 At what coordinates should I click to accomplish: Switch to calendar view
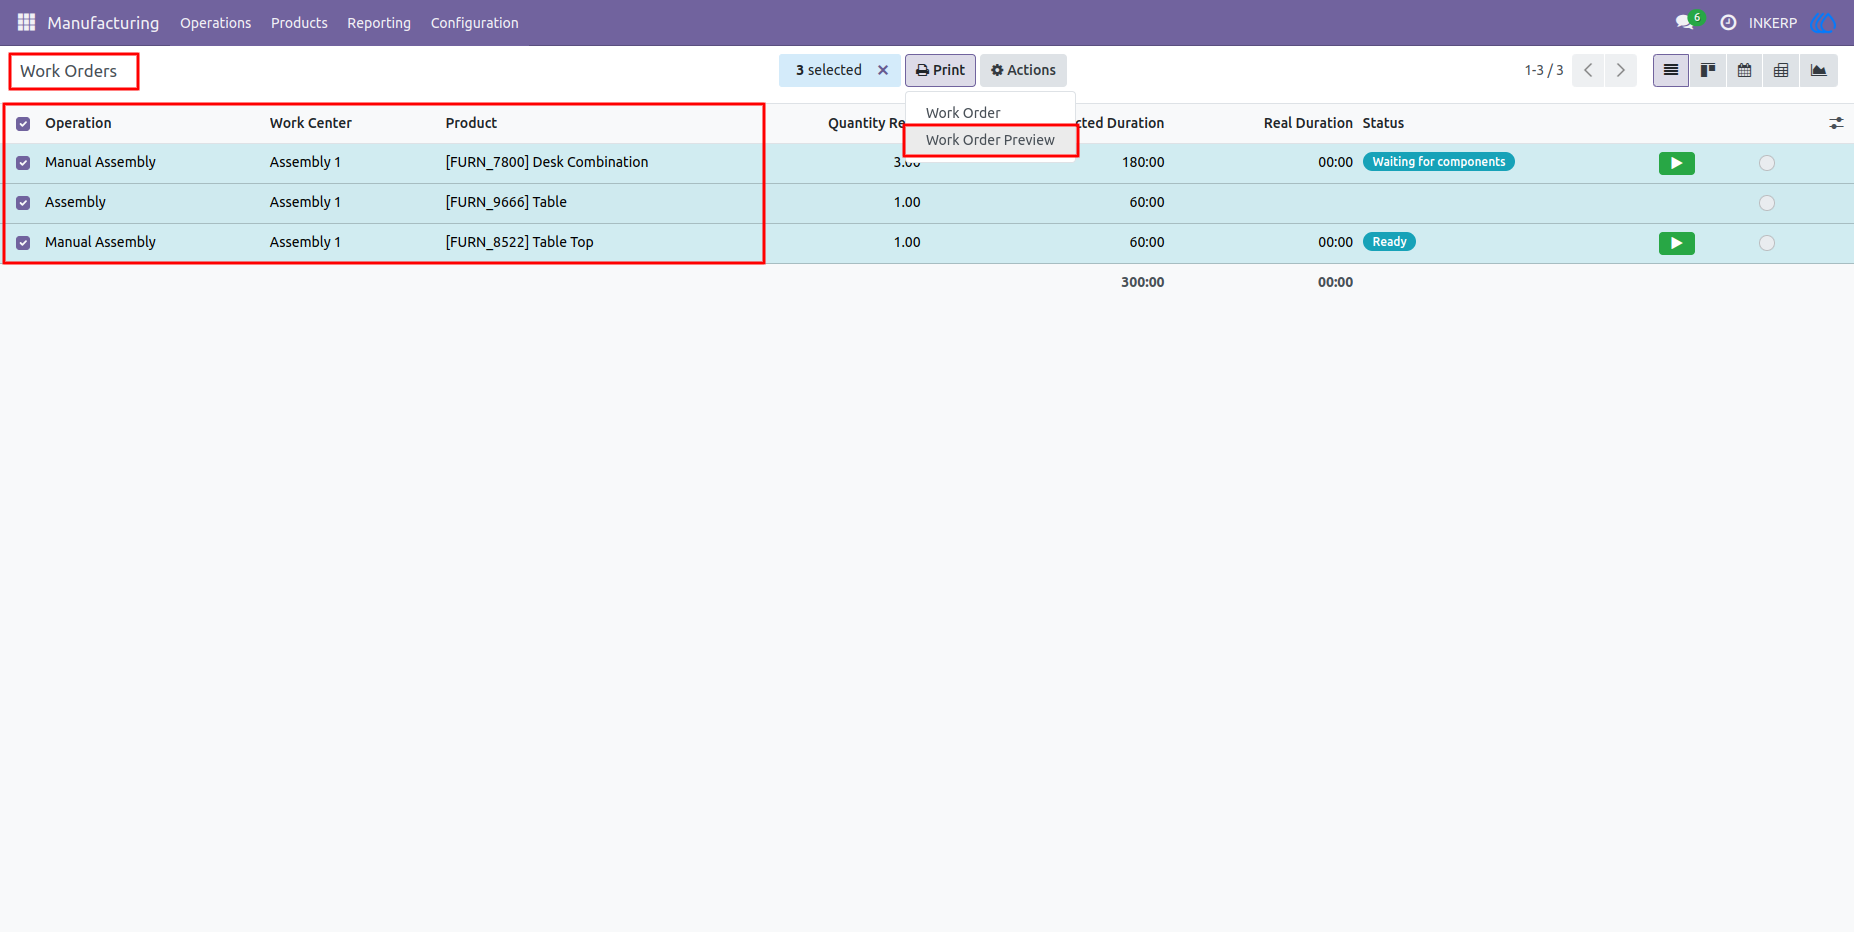pyautogui.click(x=1745, y=70)
